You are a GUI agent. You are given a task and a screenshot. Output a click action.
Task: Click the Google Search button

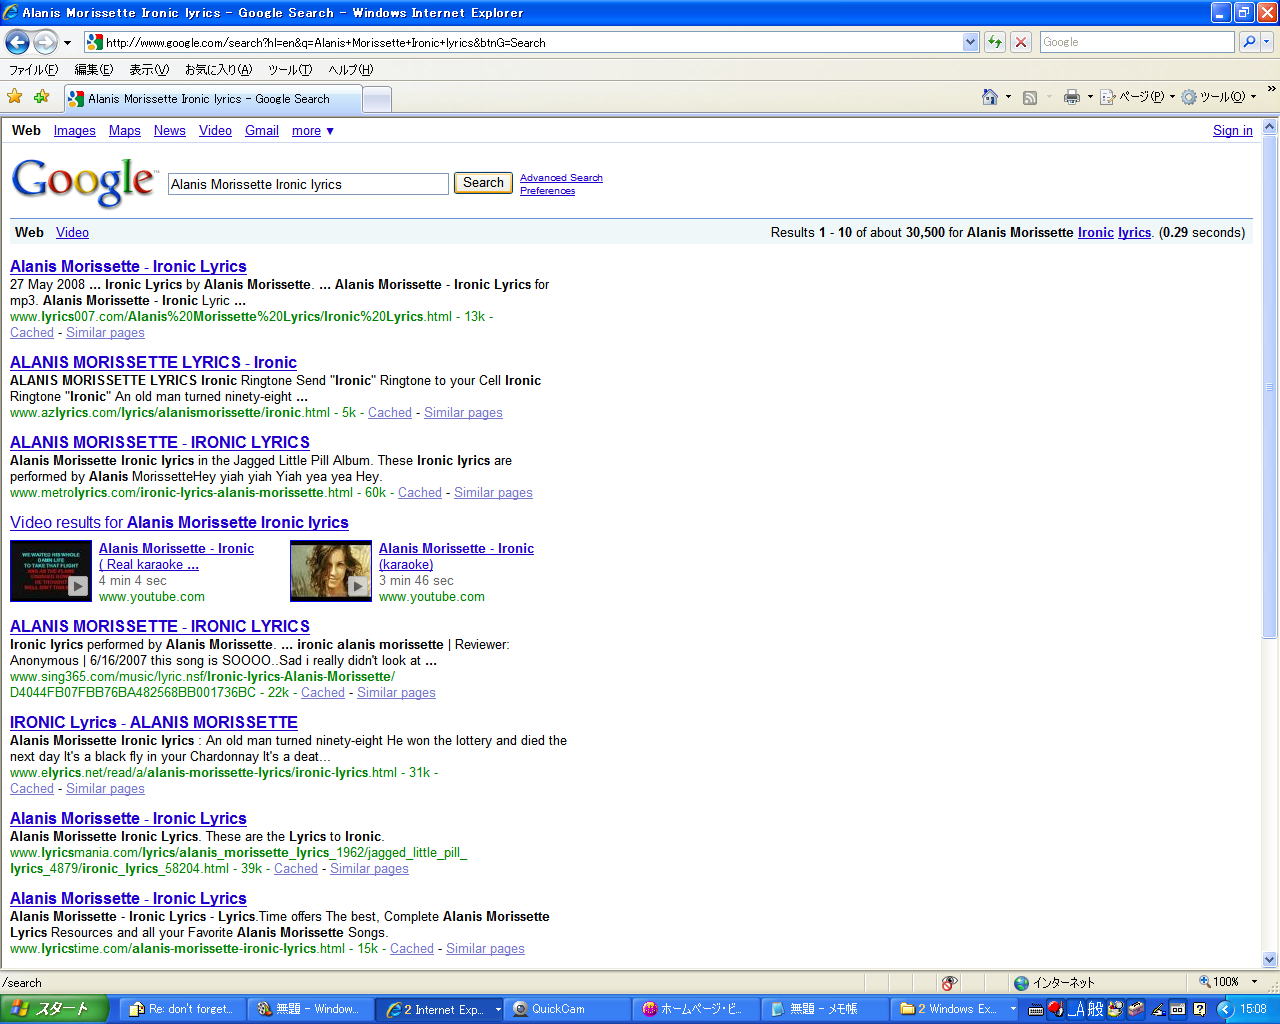pos(483,183)
